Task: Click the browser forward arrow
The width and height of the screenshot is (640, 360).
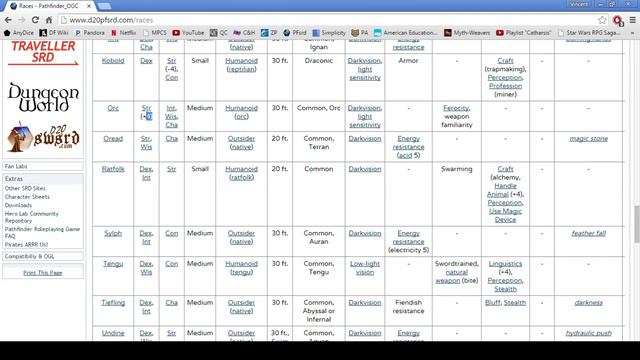Action: (22, 20)
